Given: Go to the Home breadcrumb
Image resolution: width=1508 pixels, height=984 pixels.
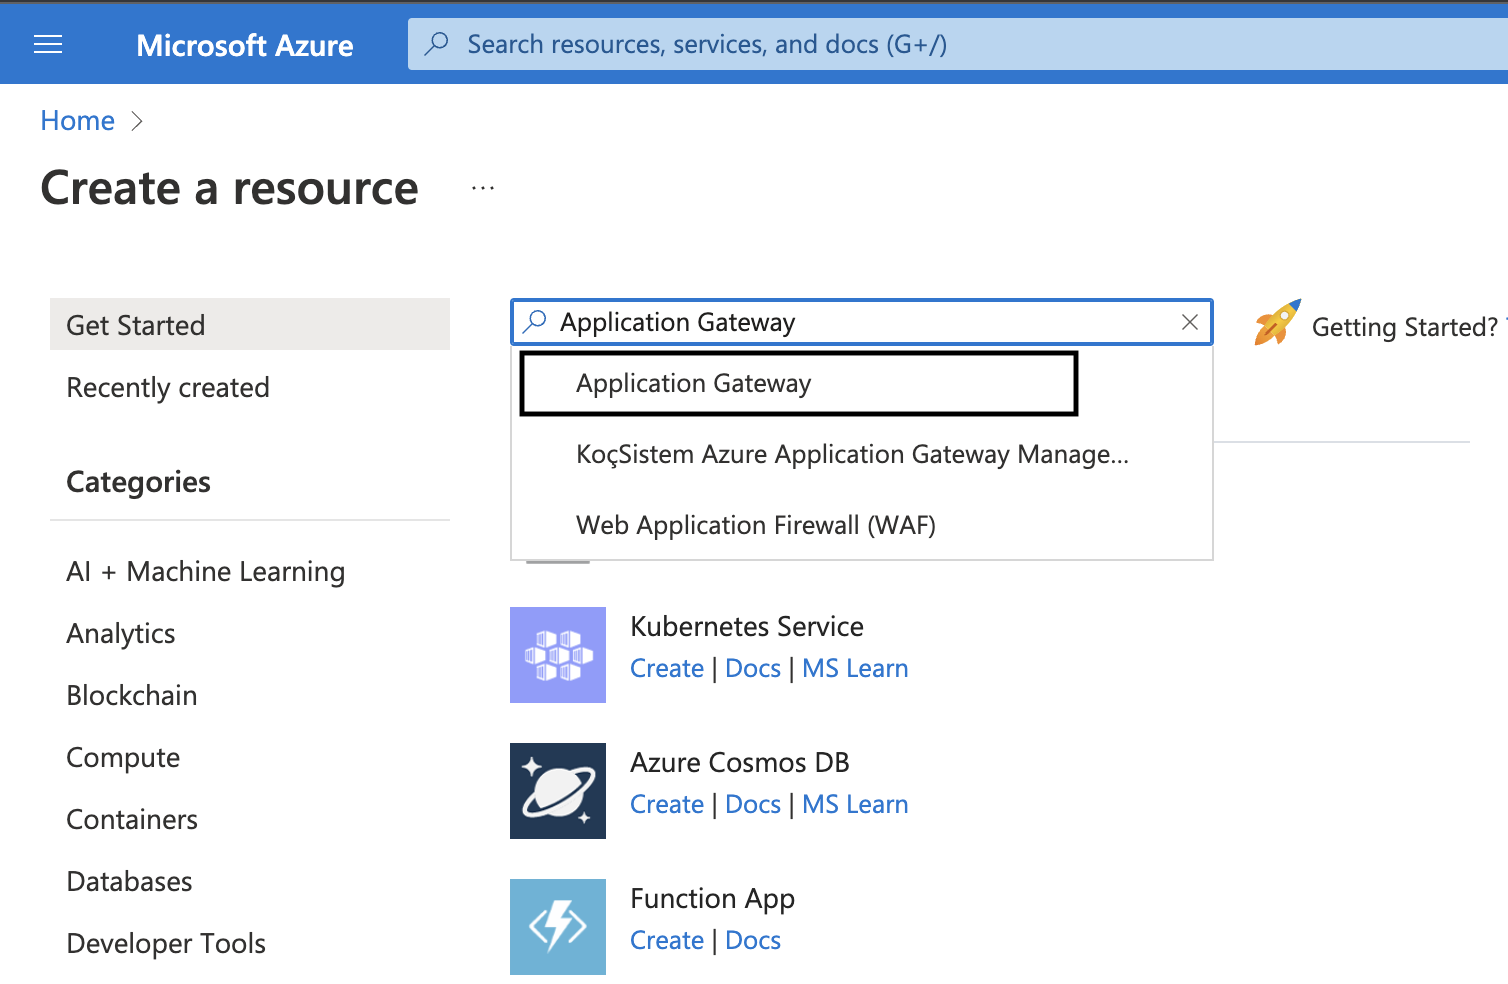Looking at the screenshot, I should tap(77, 121).
